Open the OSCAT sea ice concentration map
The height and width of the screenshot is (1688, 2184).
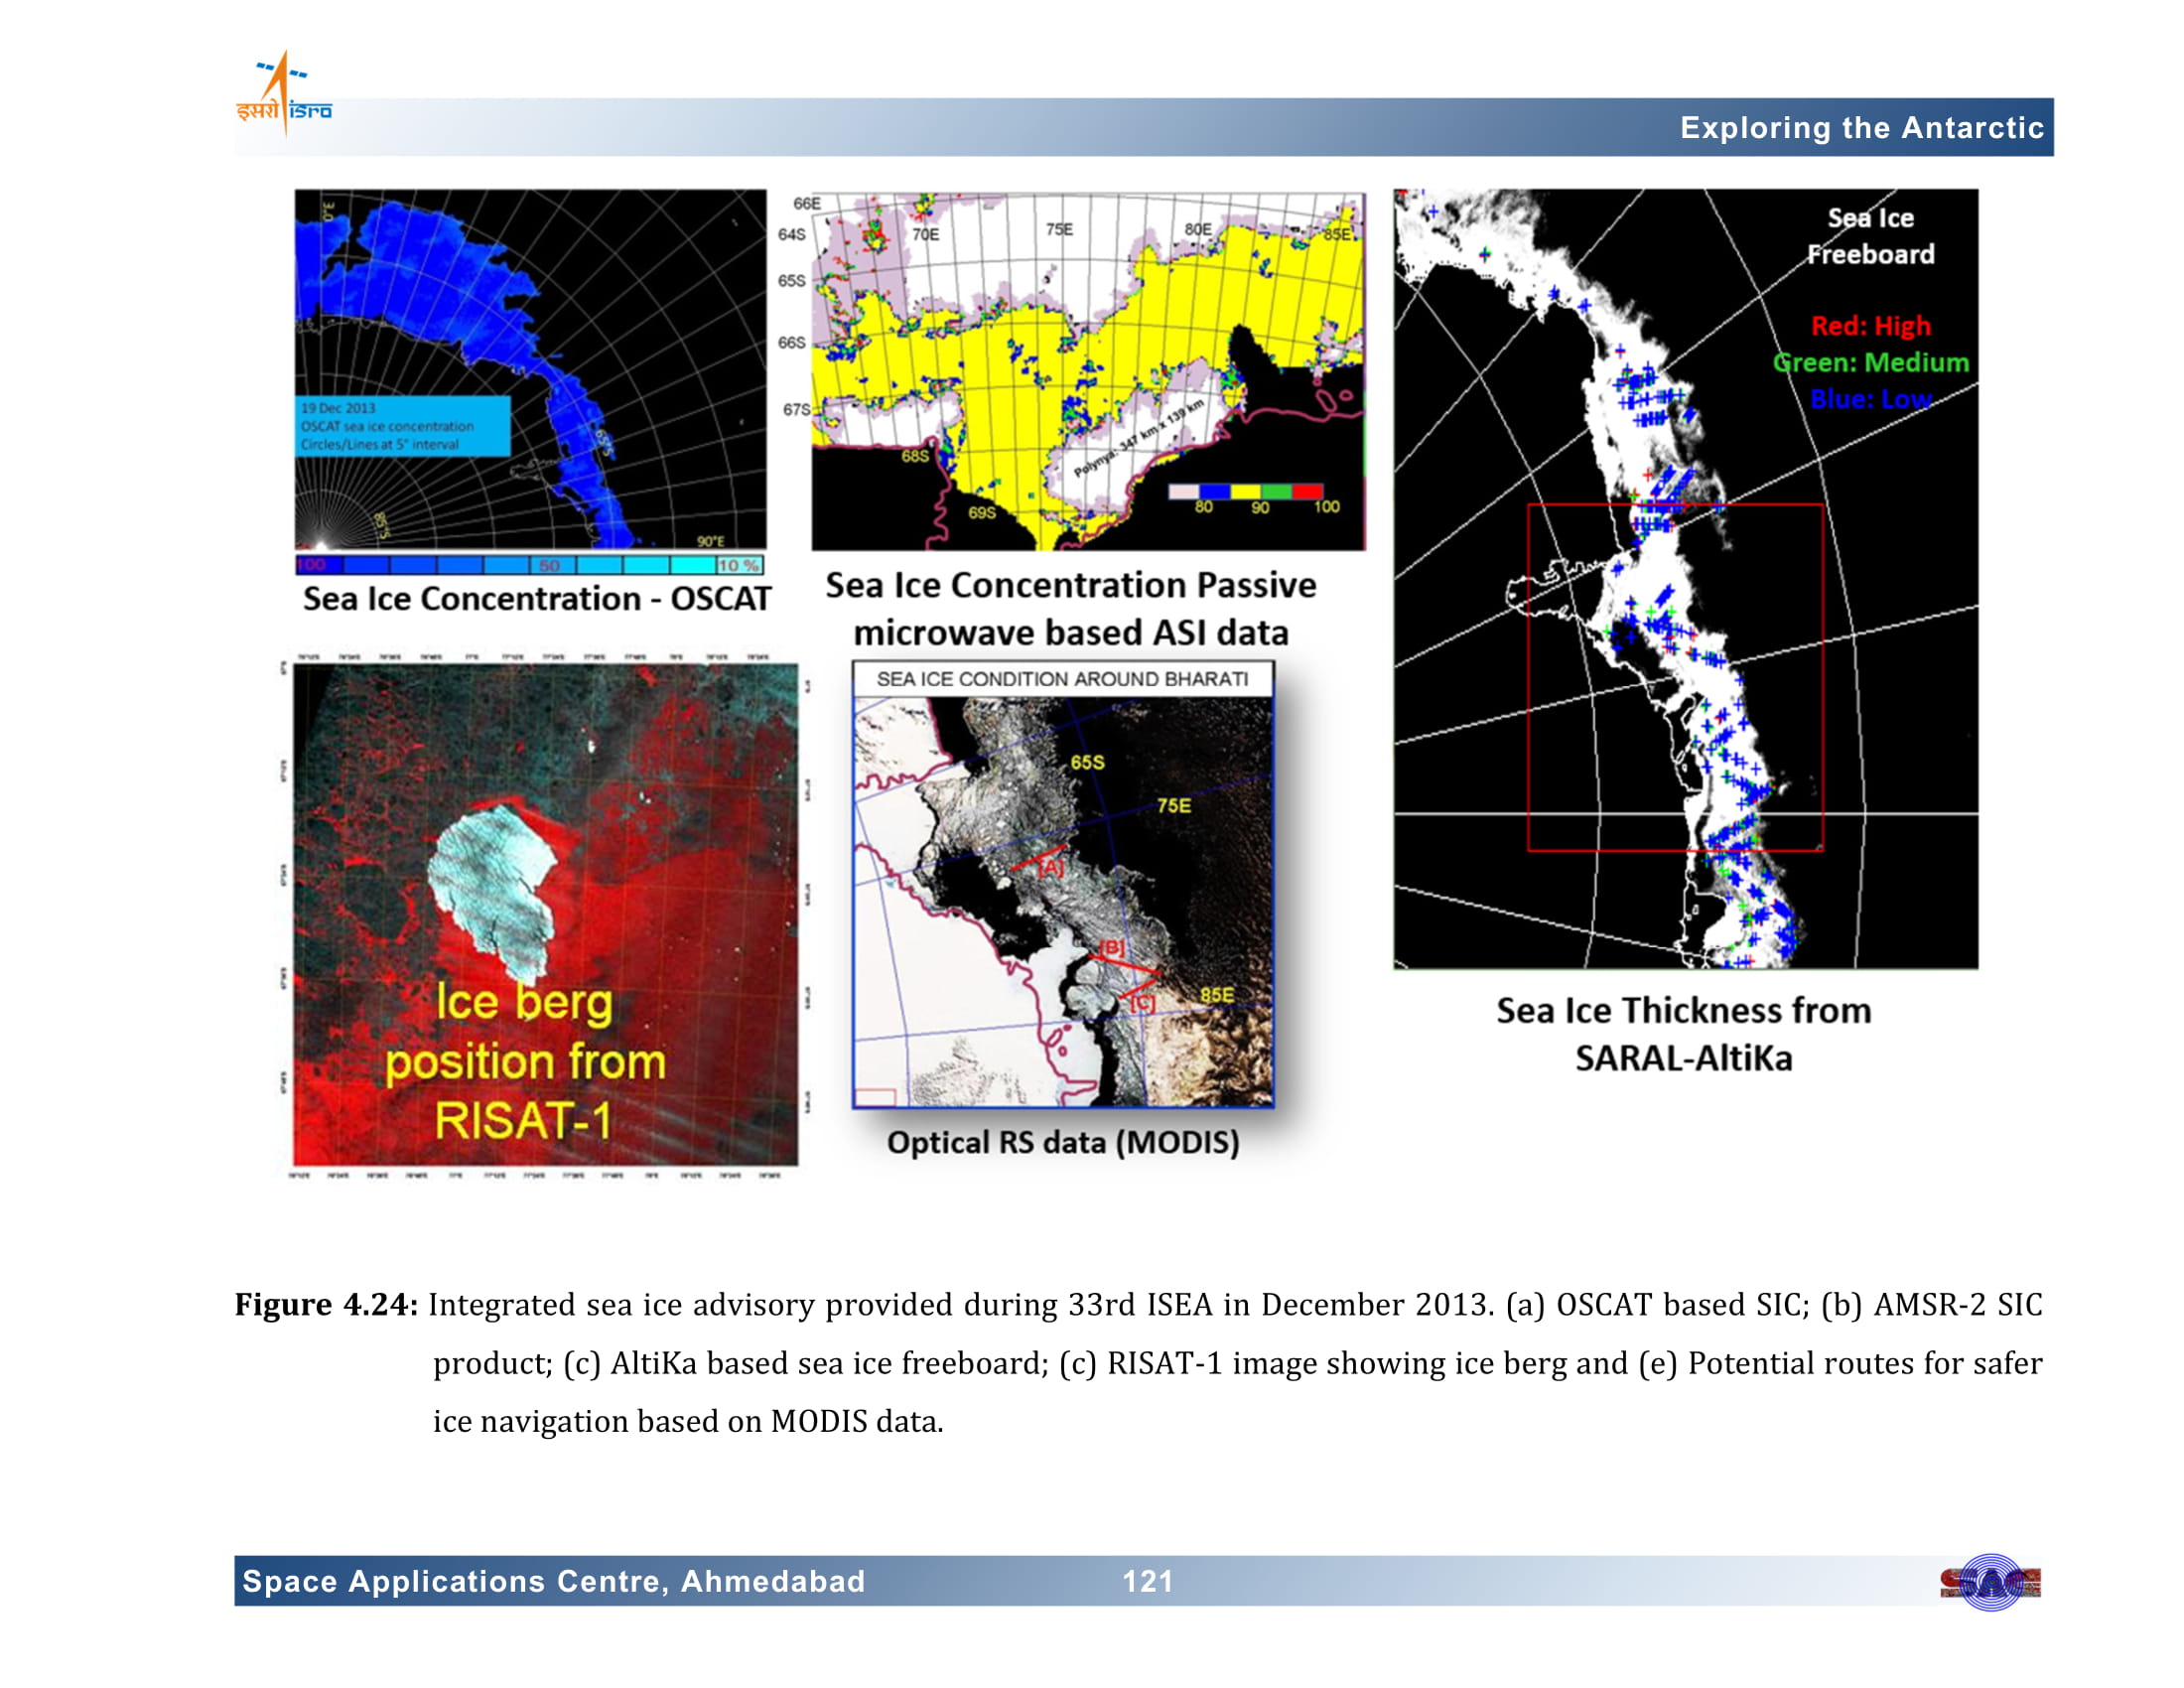(530, 368)
